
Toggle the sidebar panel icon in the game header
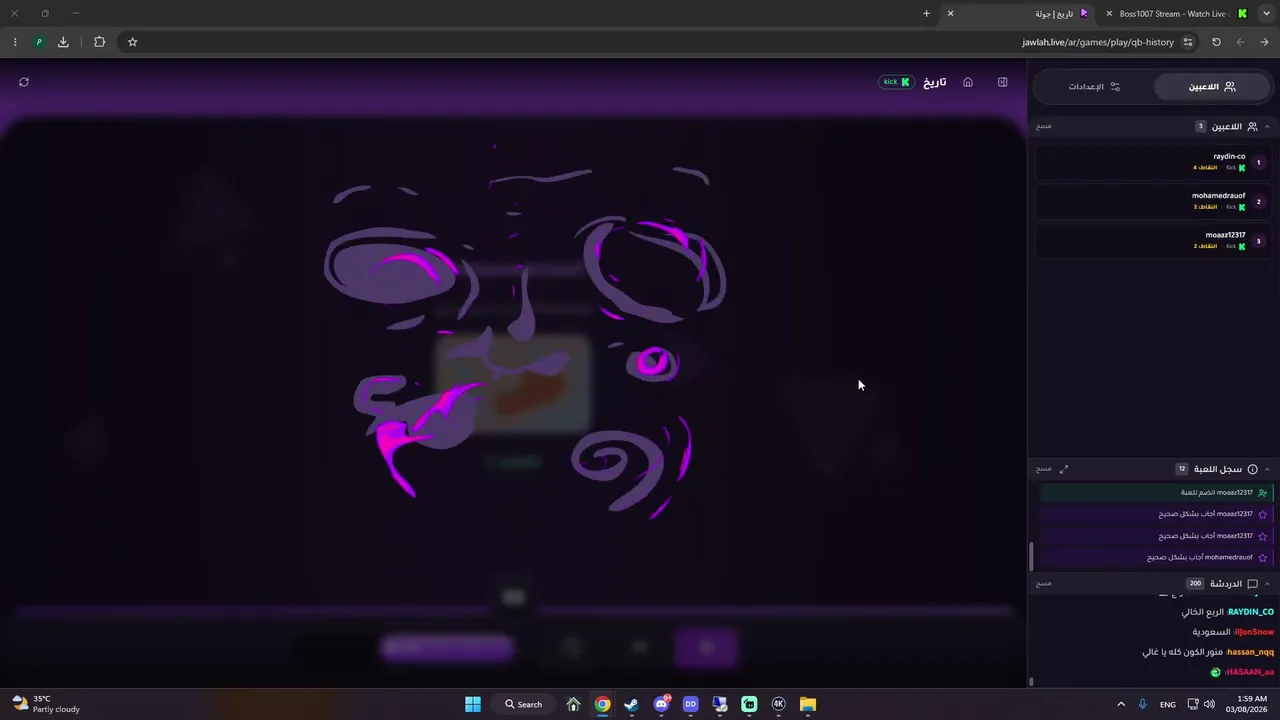[x=1002, y=82]
